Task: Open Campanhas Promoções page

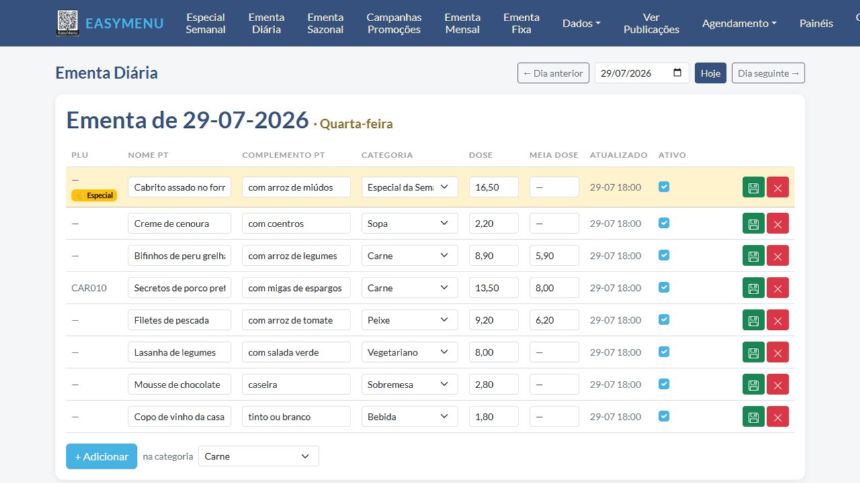Action: 394,23
